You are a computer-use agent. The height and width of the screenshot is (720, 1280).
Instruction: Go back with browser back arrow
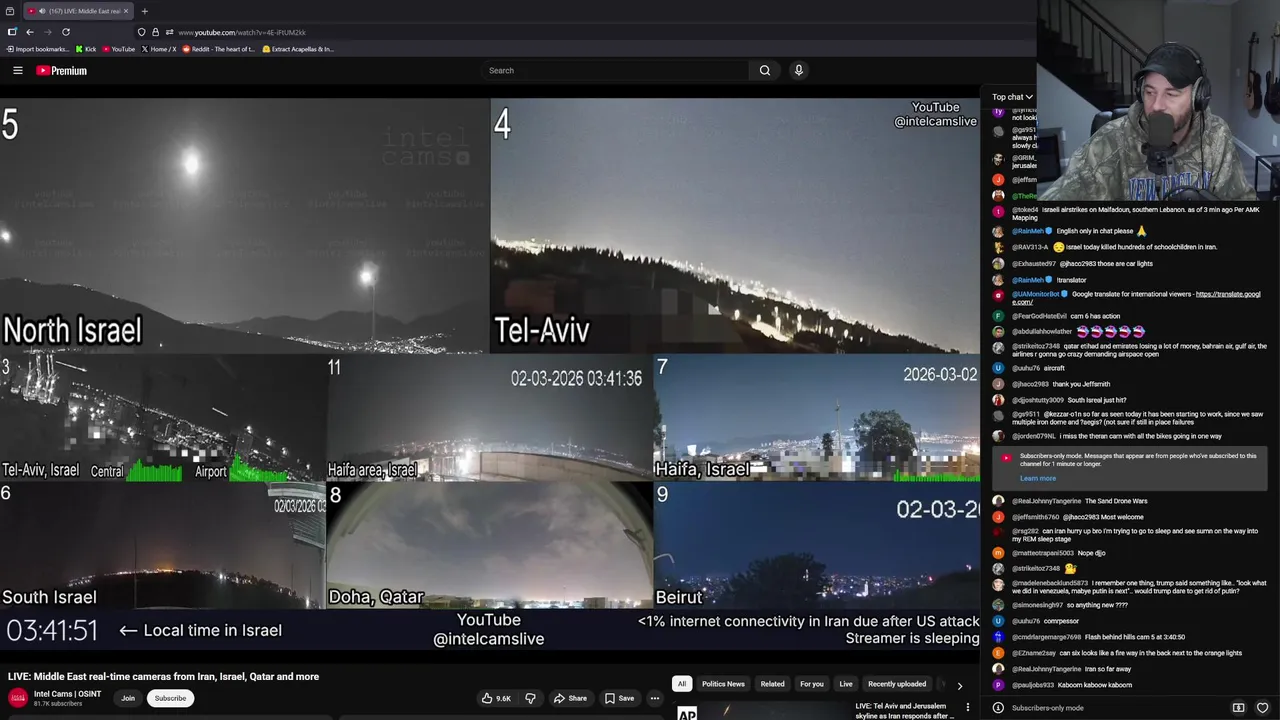[30, 32]
